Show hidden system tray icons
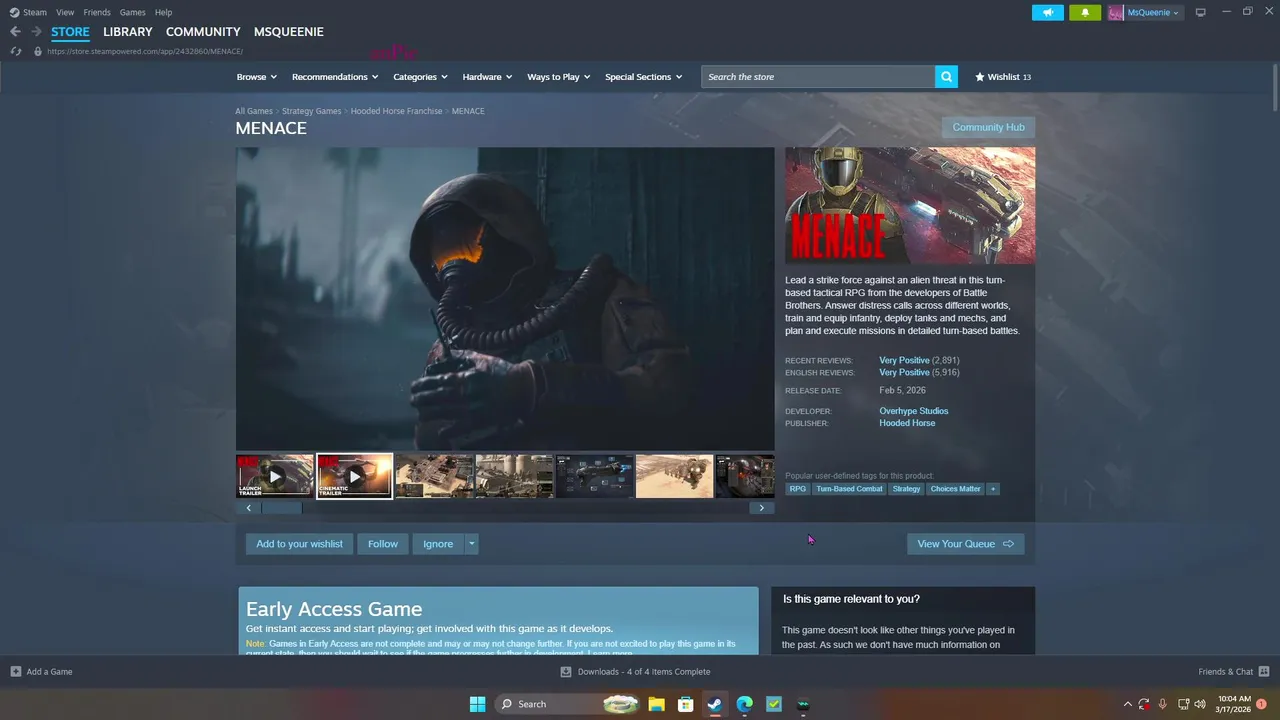The width and height of the screenshot is (1280, 720). click(x=1128, y=704)
